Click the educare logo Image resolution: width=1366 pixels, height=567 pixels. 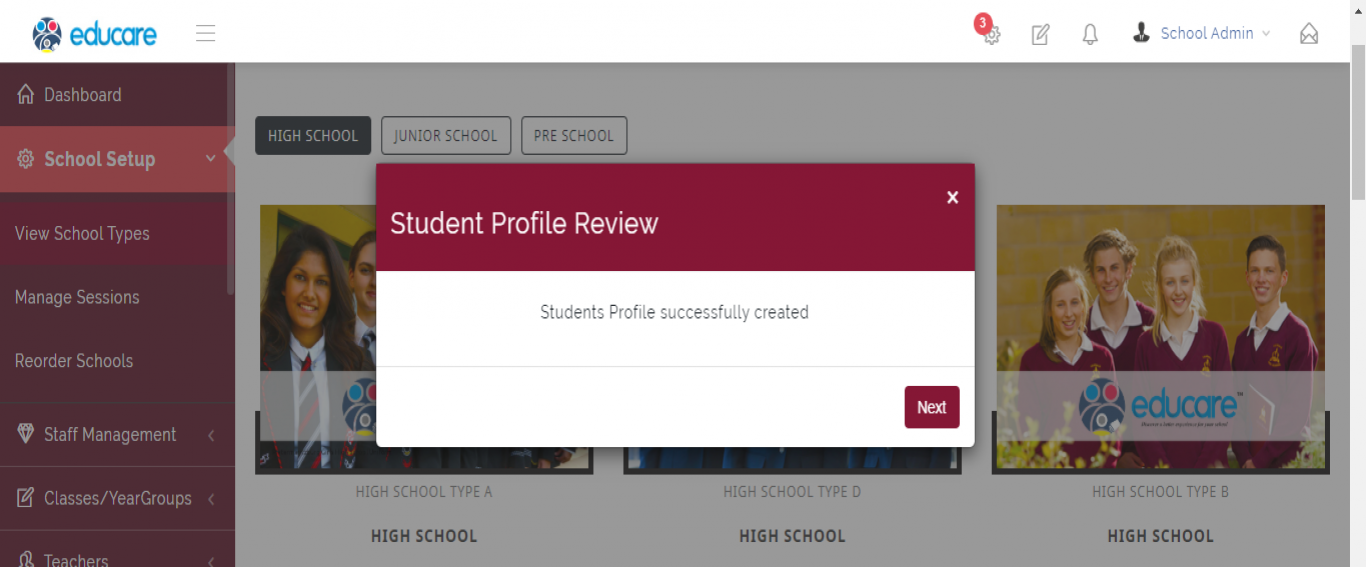click(x=94, y=34)
